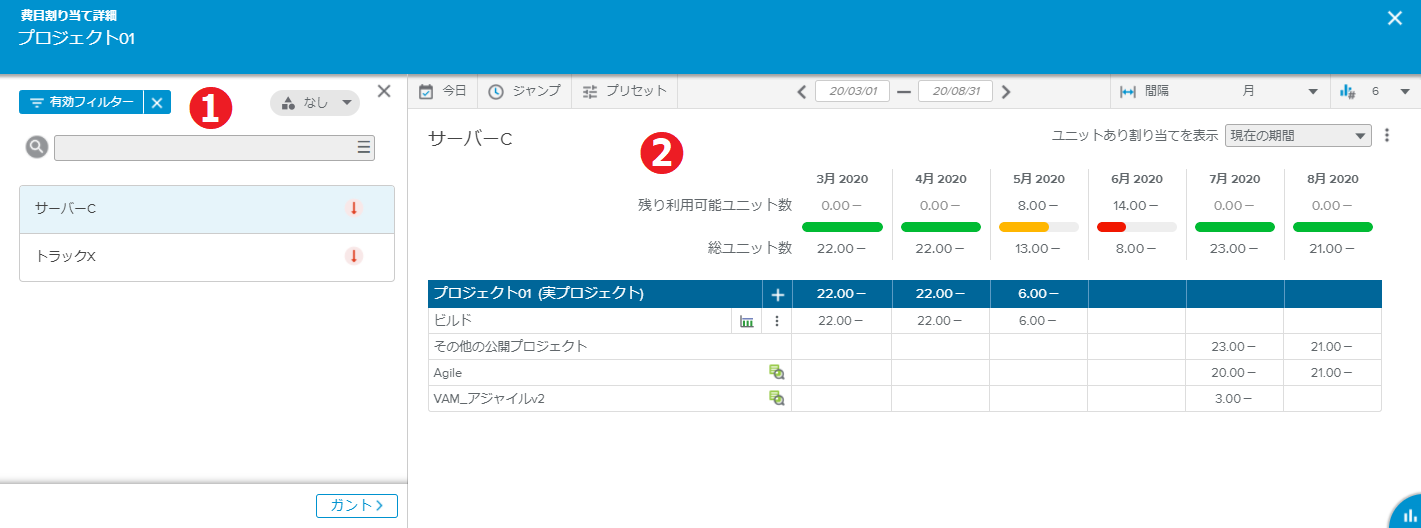This screenshot has height=528, width=1421.
Task: Click the start date field 20/03/01
Action: pos(852,92)
